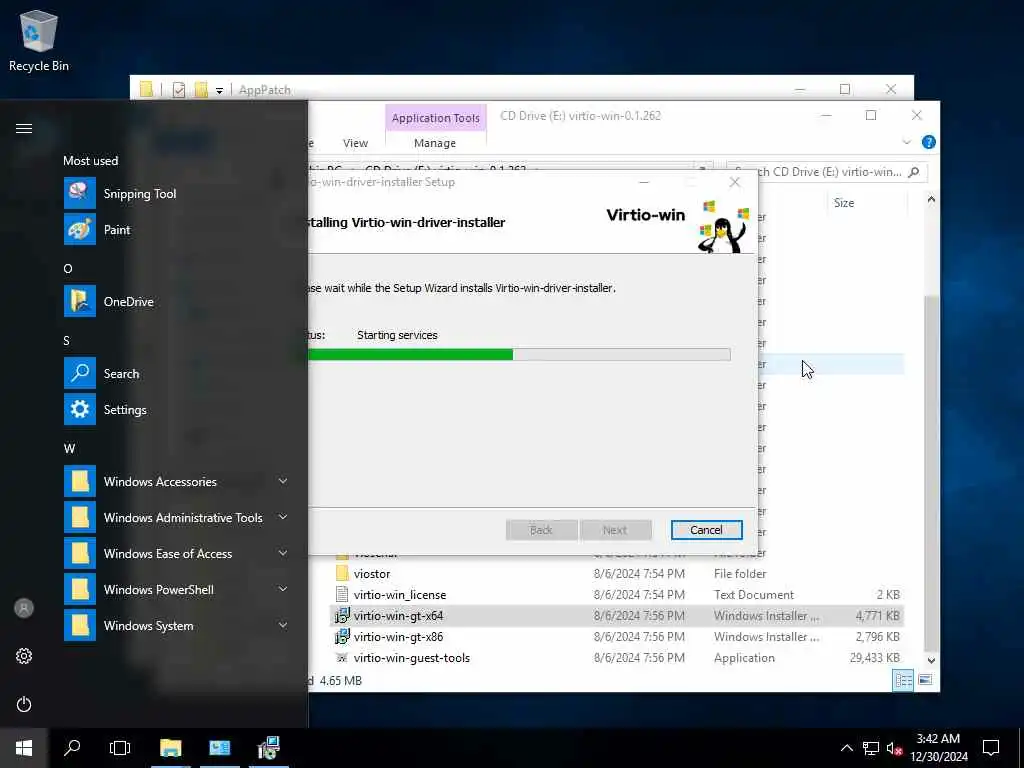1024x768 pixels.
Task: Click the disabled Next button
Action: [615, 530]
